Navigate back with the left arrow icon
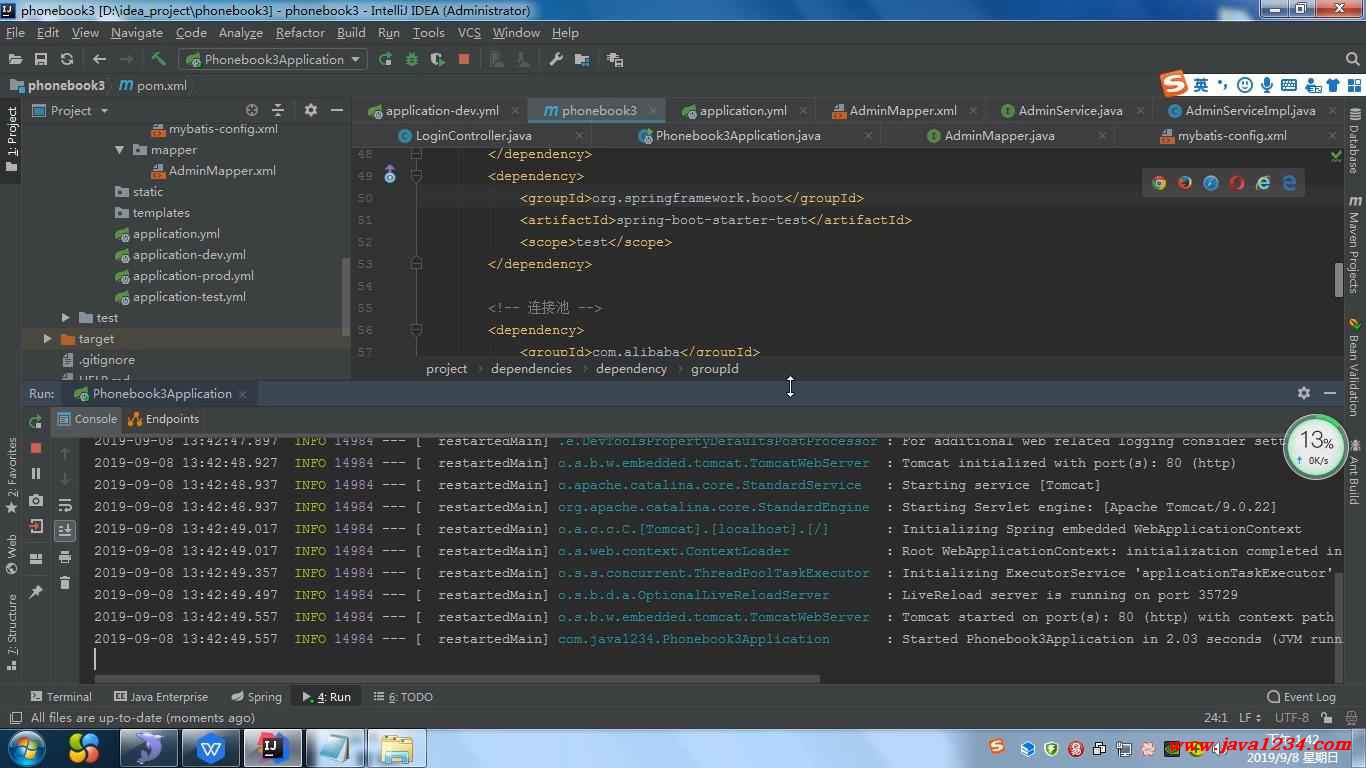 (99, 59)
